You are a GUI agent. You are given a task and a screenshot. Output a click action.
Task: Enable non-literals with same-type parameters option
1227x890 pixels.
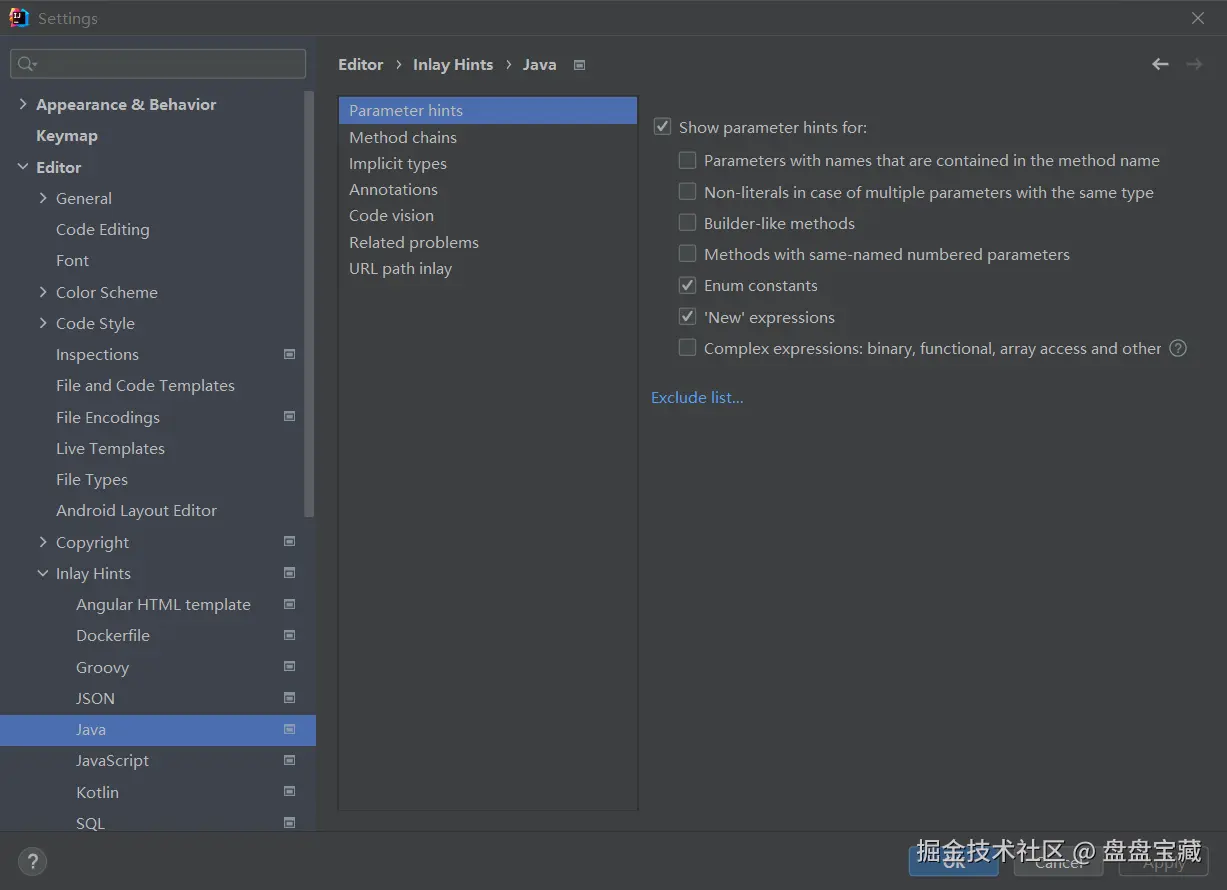pyautogui.click(x=687, y=192)
